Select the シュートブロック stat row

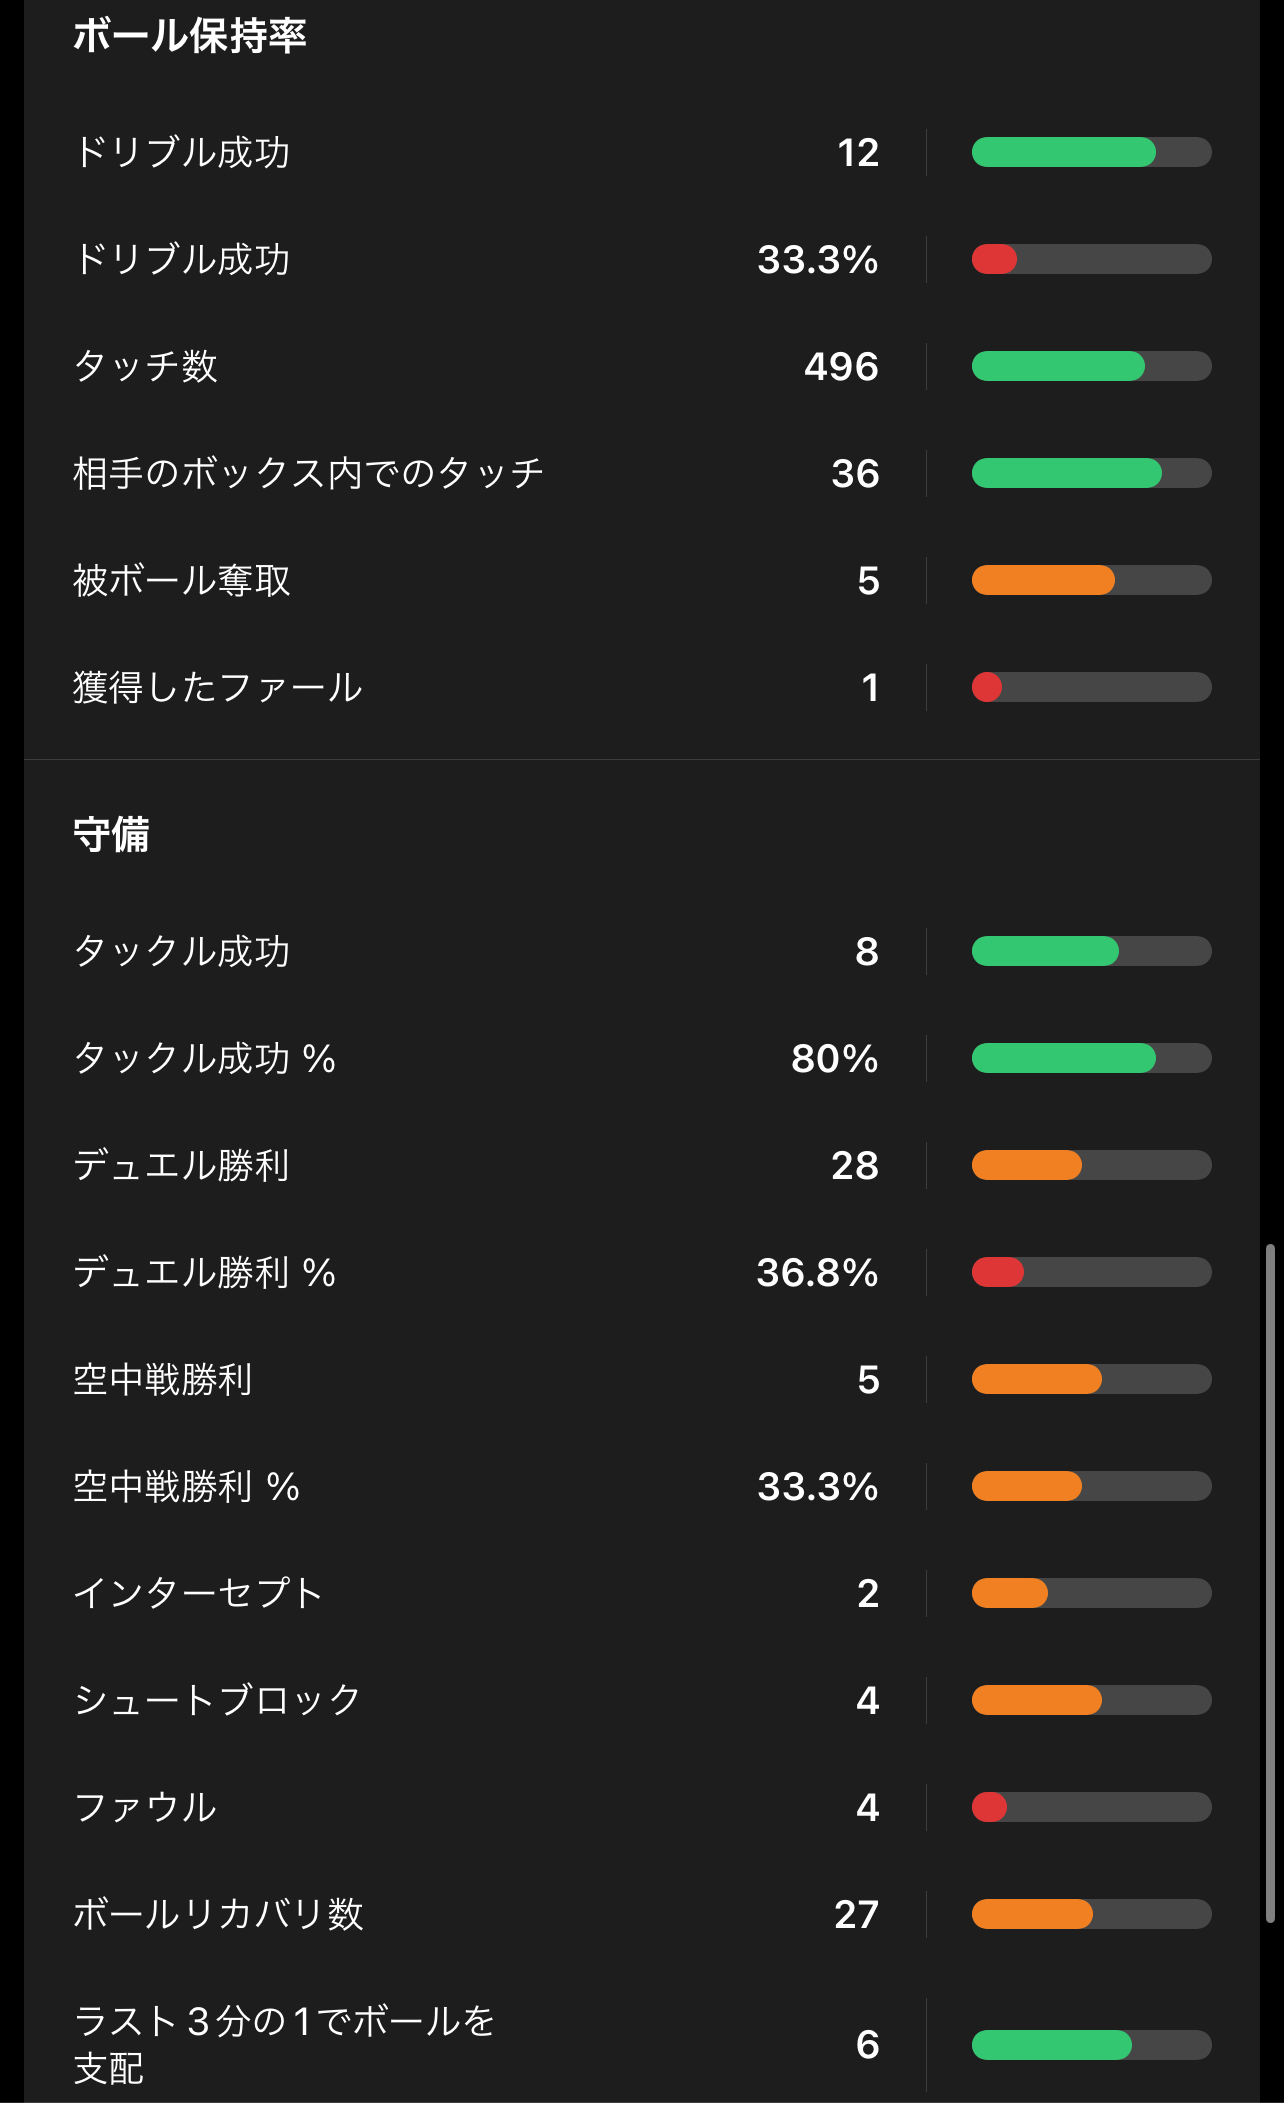pyautogui.click(x=642, y=1700)
